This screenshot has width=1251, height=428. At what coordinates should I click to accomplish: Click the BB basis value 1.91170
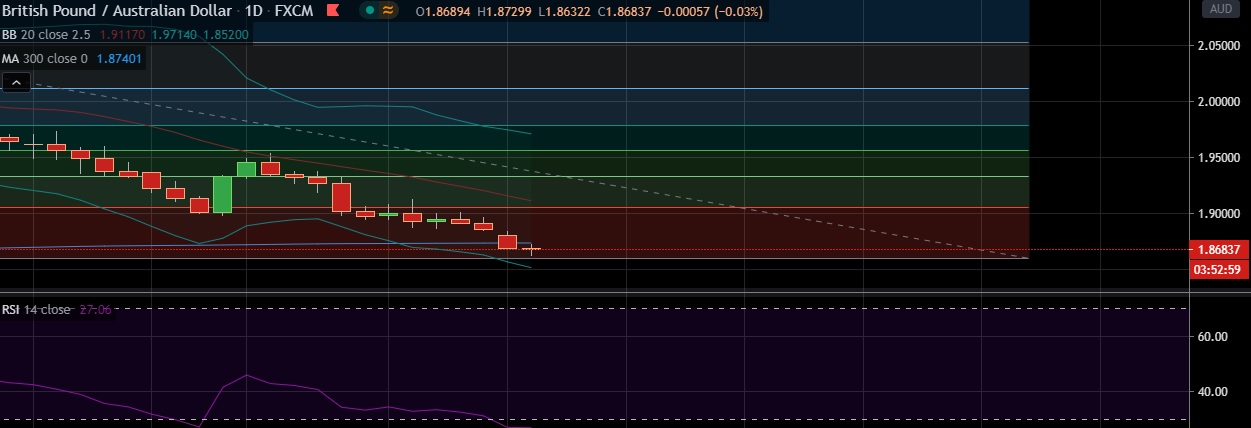(x=122, y=34)
